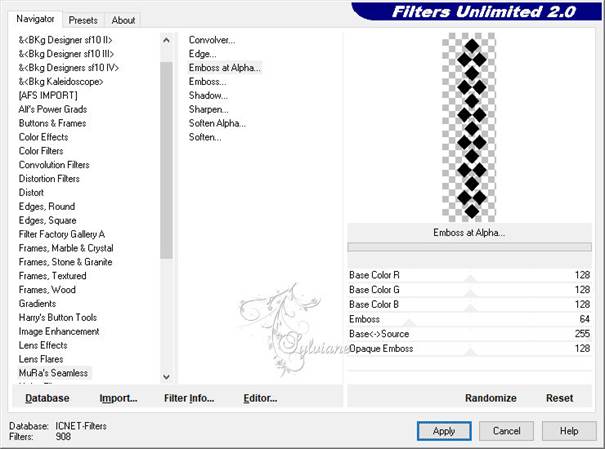Screen dimensions: 605x449
Task: Select &<Bkg Designer sf10 III> category
Action: 66,54
